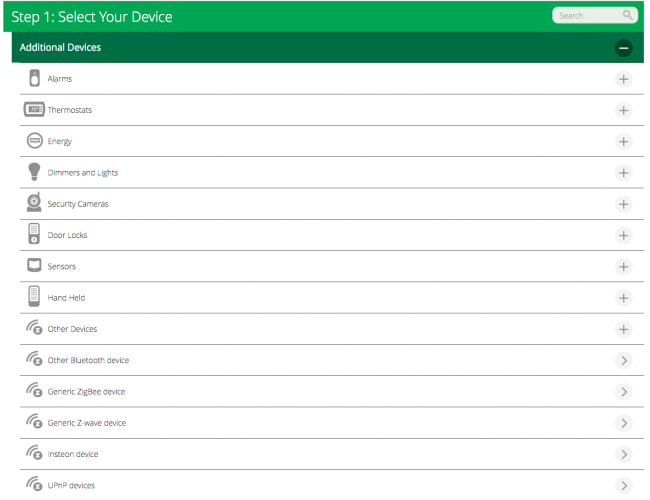Select the Dimmers and Lights label
Image resolution: width=650 pixels, height=500 pixels.
click(82, 173)
